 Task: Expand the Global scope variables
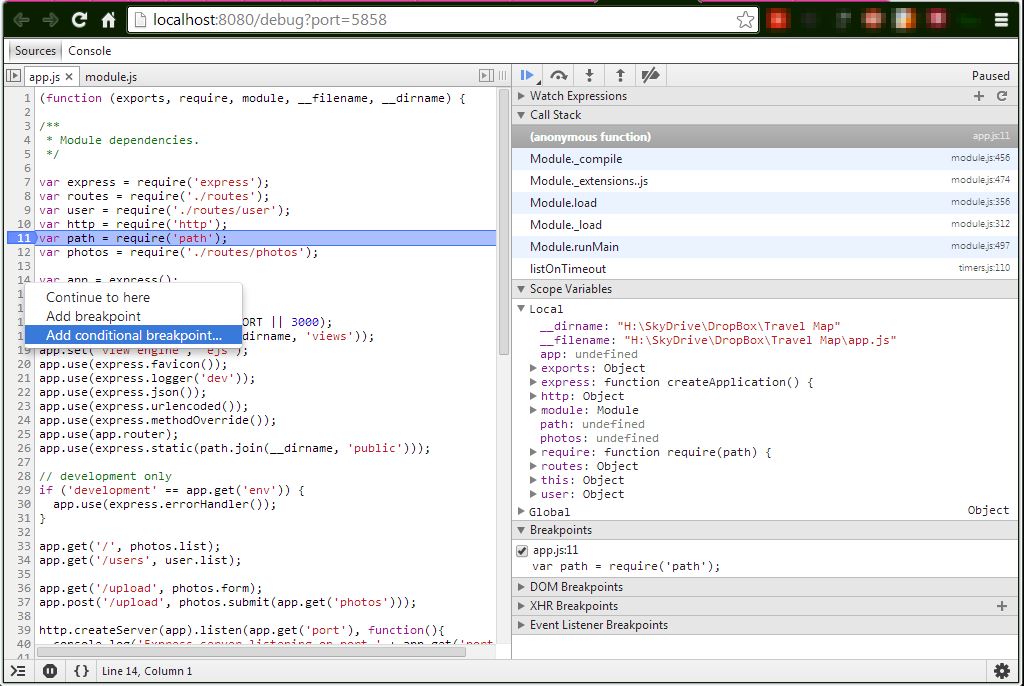[549, 511]
